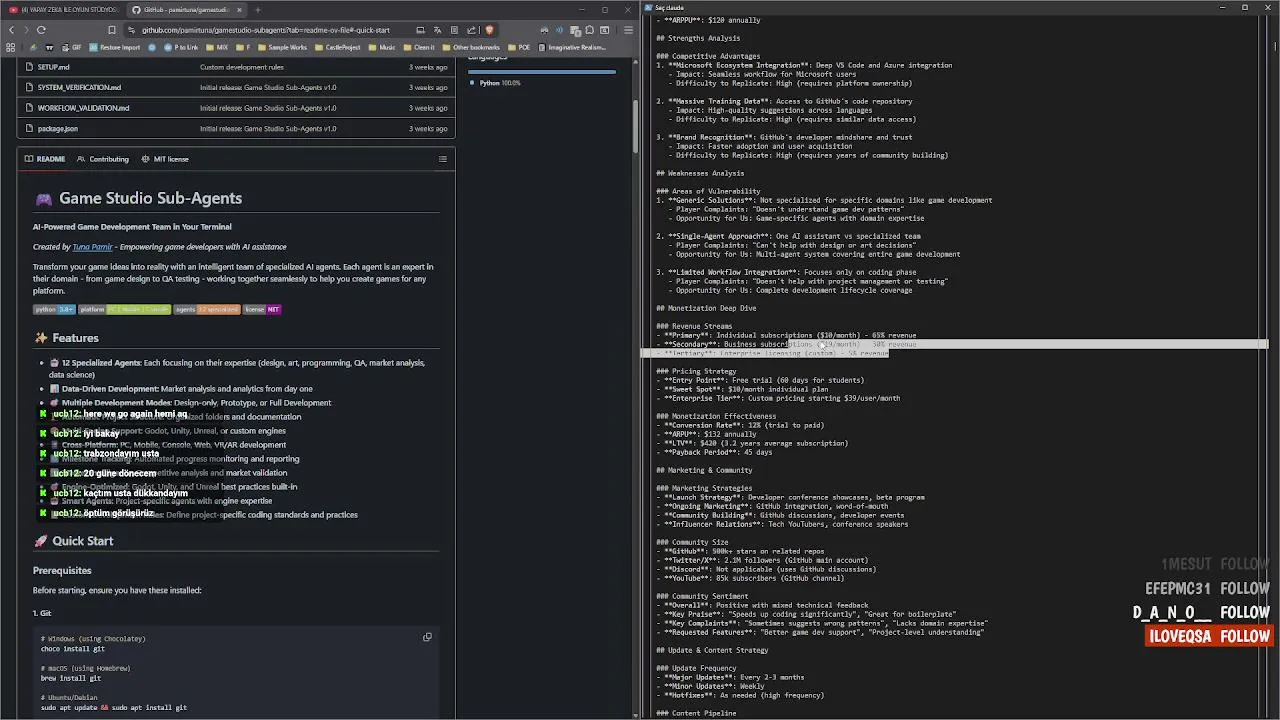The width and height of the screenshot is (1280, 720).
Task: Open the package.json file
Action: tap(58, 128)
